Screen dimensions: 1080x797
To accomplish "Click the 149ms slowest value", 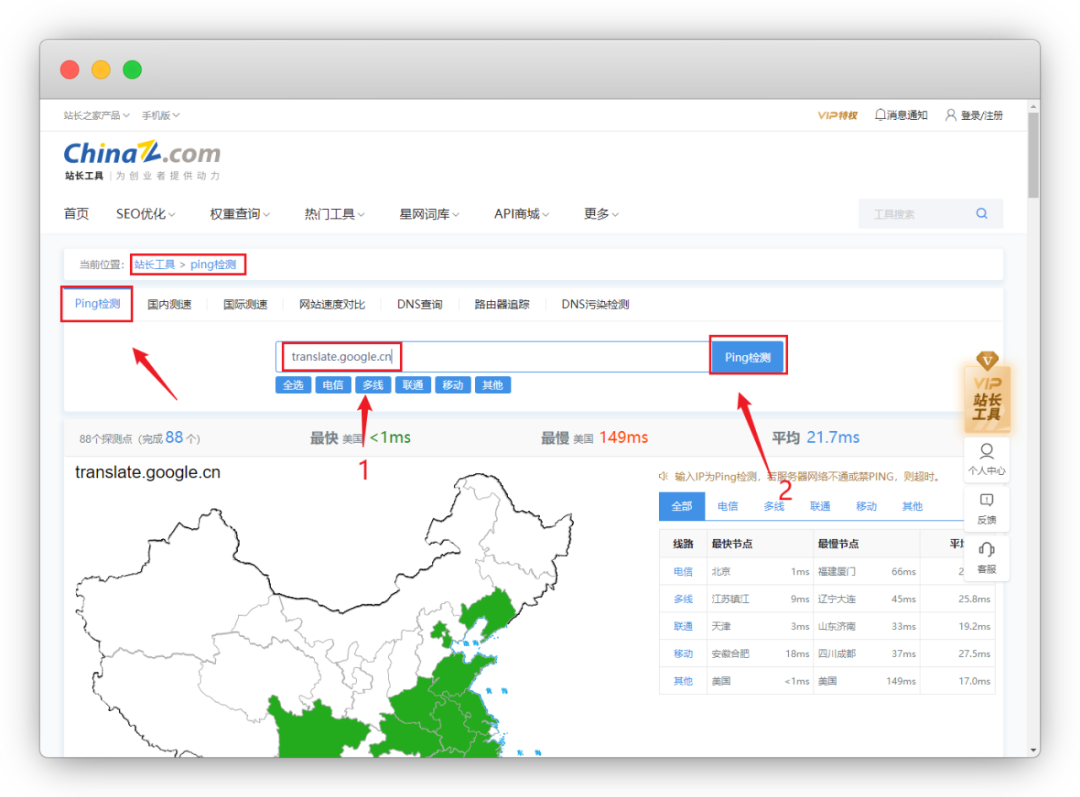I will 623,437.
